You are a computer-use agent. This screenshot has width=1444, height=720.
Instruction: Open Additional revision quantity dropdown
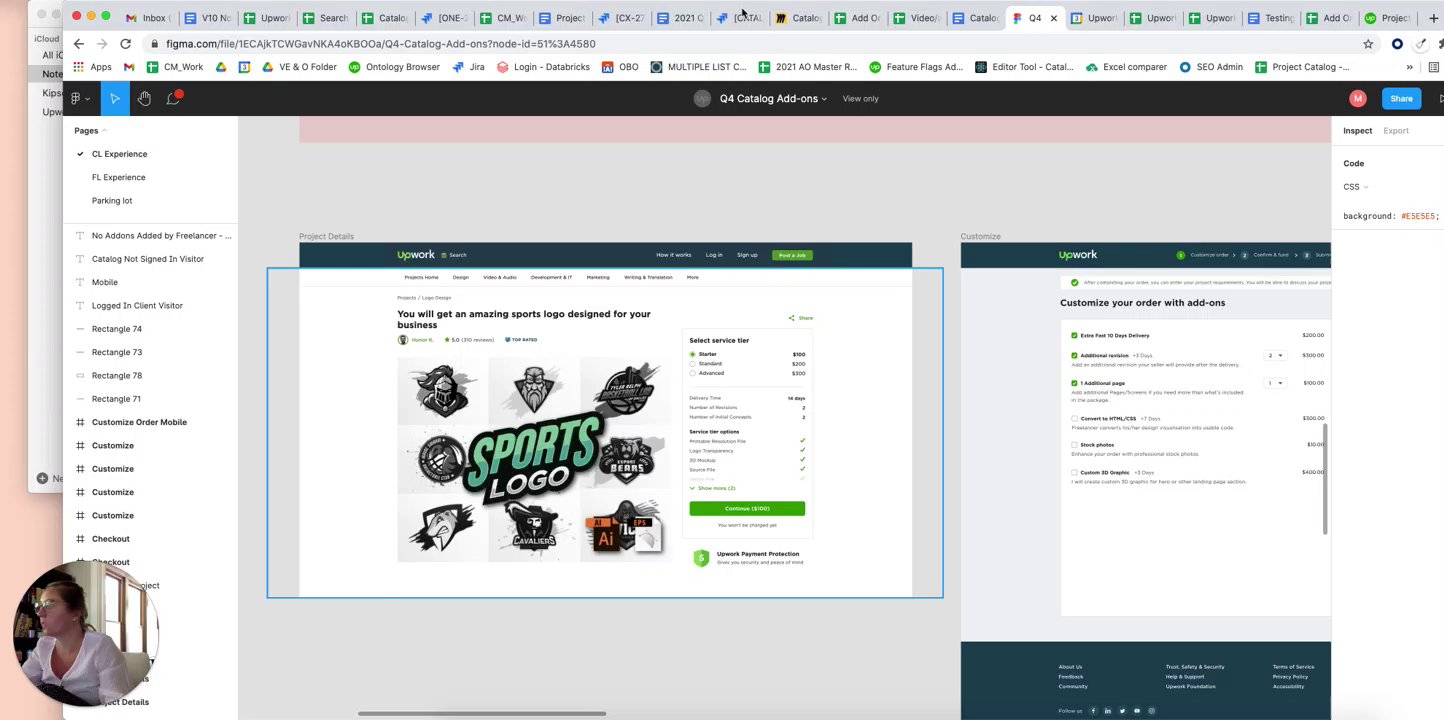(x=1276, y=355)
